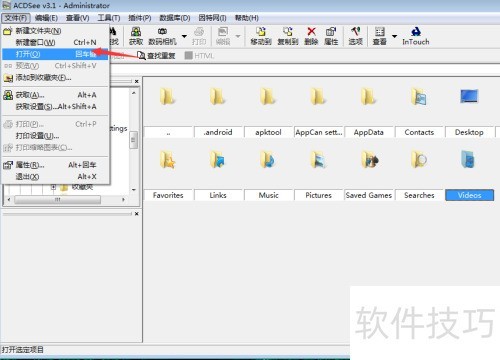Click tree horizontal scroll left arrow
This screenshot has width=500, height=360.
tap(9, 200)
